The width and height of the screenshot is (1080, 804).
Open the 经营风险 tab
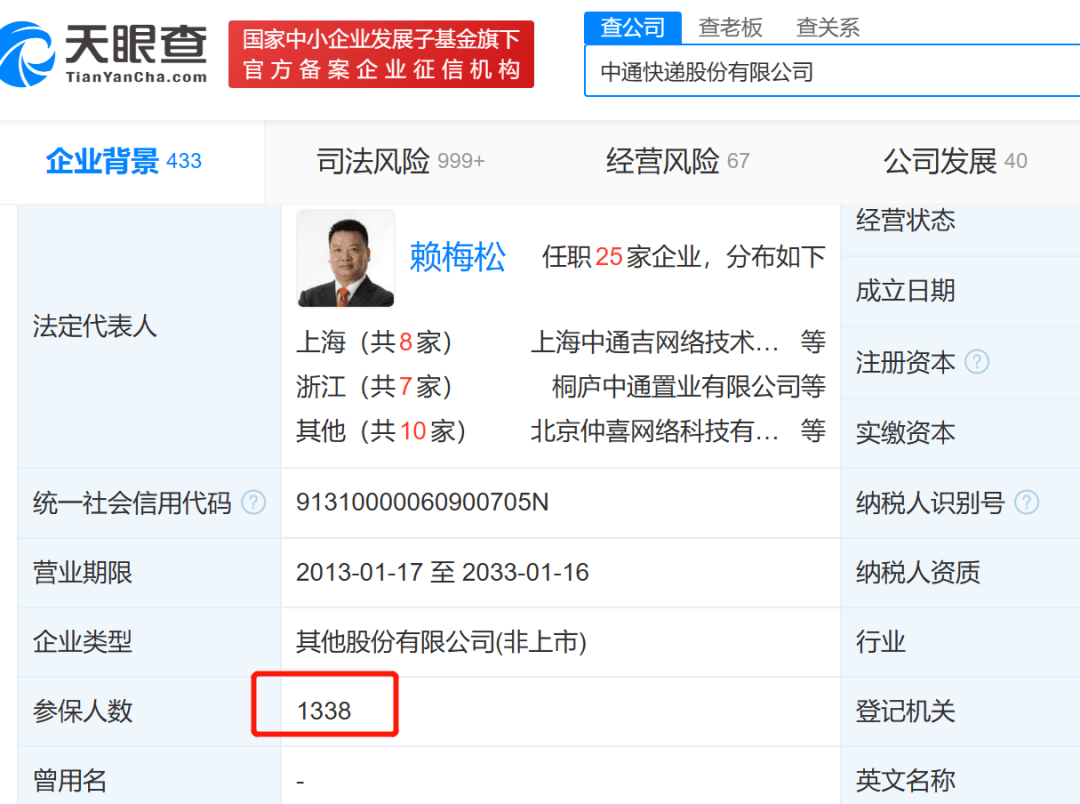663,160
